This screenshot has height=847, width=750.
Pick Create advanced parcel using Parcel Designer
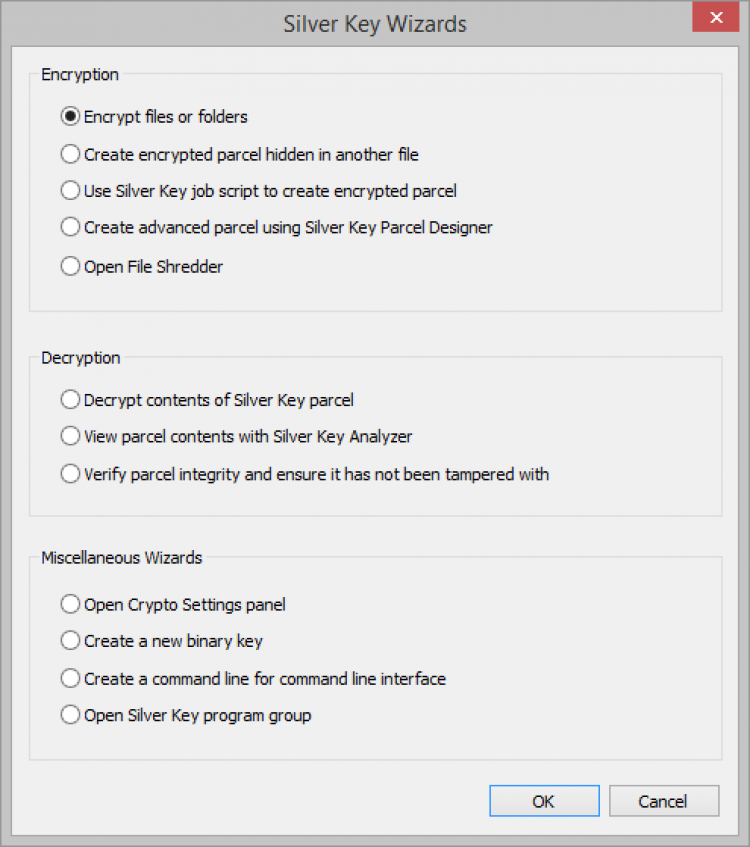coord(70,227)
